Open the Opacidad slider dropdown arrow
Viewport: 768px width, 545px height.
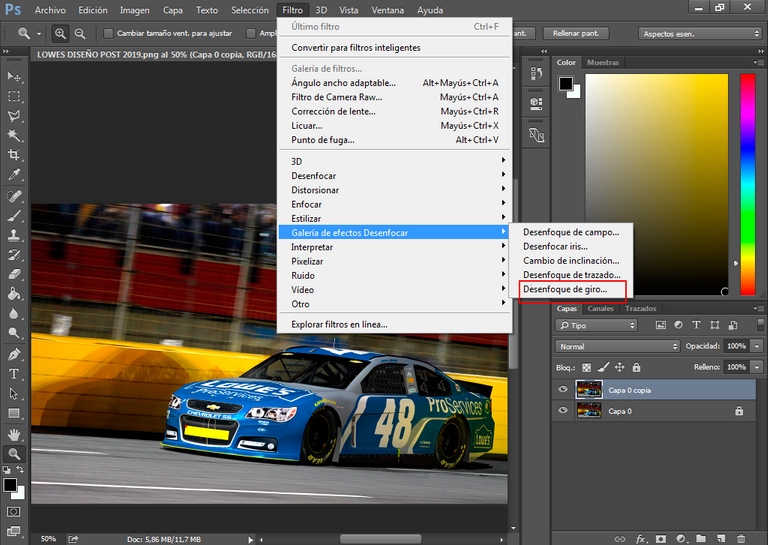coord(757,346)
